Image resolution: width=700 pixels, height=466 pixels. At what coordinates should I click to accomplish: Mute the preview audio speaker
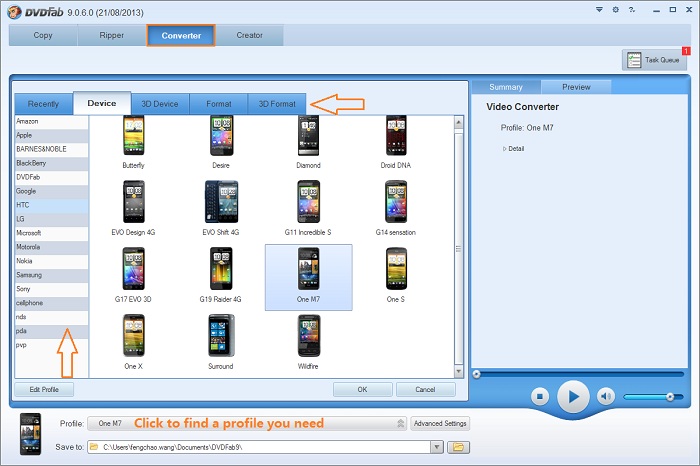[605, 396]
